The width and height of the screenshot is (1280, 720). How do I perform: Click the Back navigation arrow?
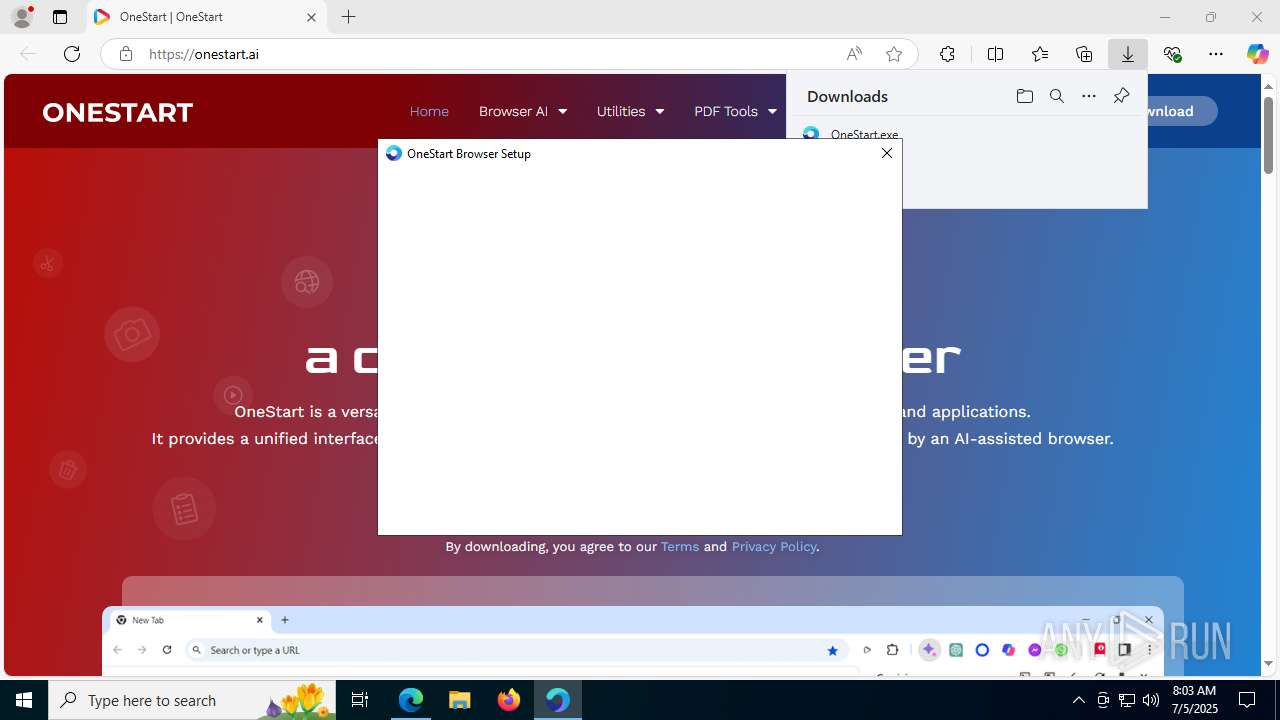pyautogui.click(x=28, y=54)
